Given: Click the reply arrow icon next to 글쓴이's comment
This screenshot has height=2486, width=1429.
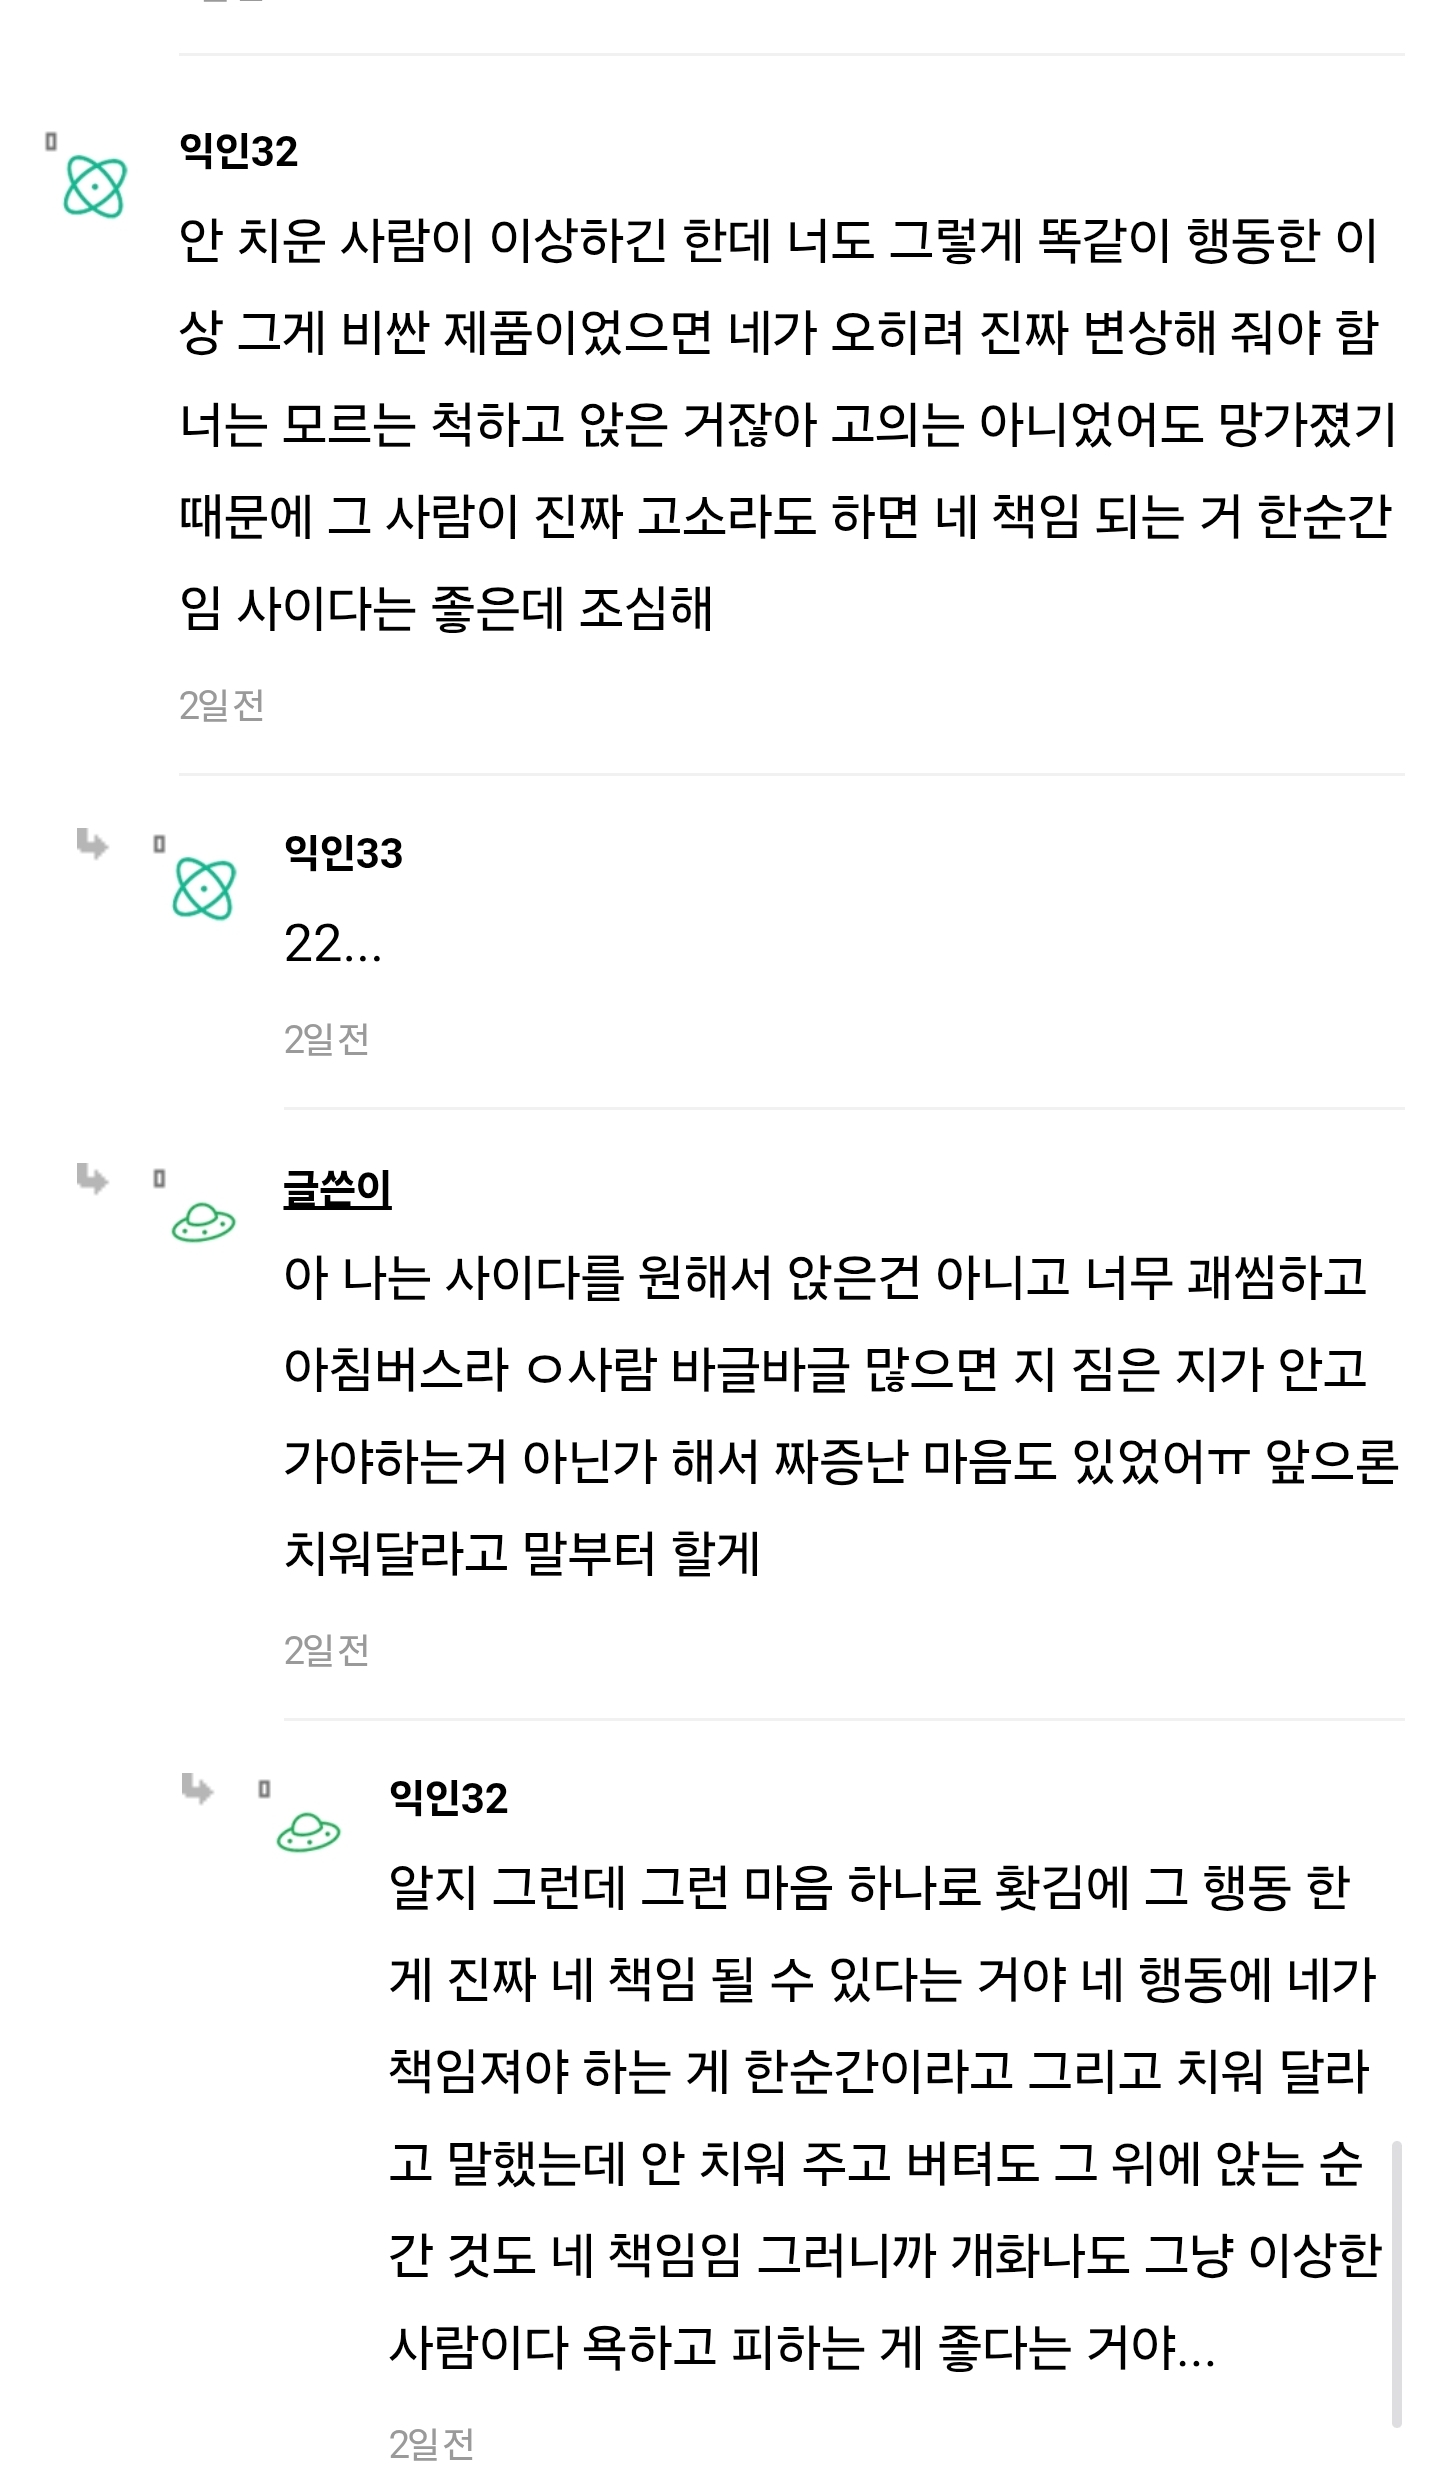Looking at the screenshot, I should 90,1178.
